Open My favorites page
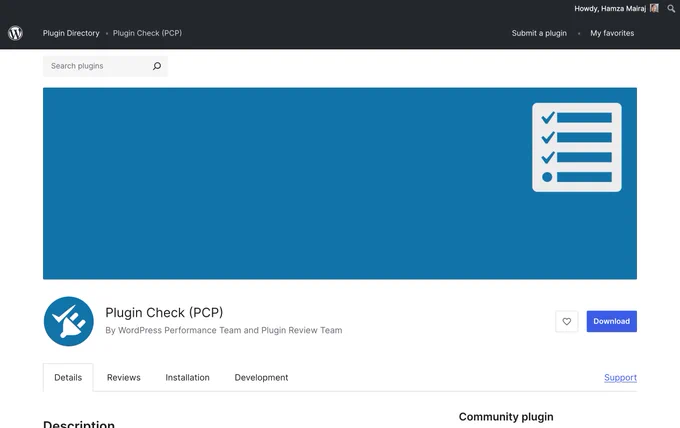The height and width of the screenshot is (428, 680). [612, 33]
